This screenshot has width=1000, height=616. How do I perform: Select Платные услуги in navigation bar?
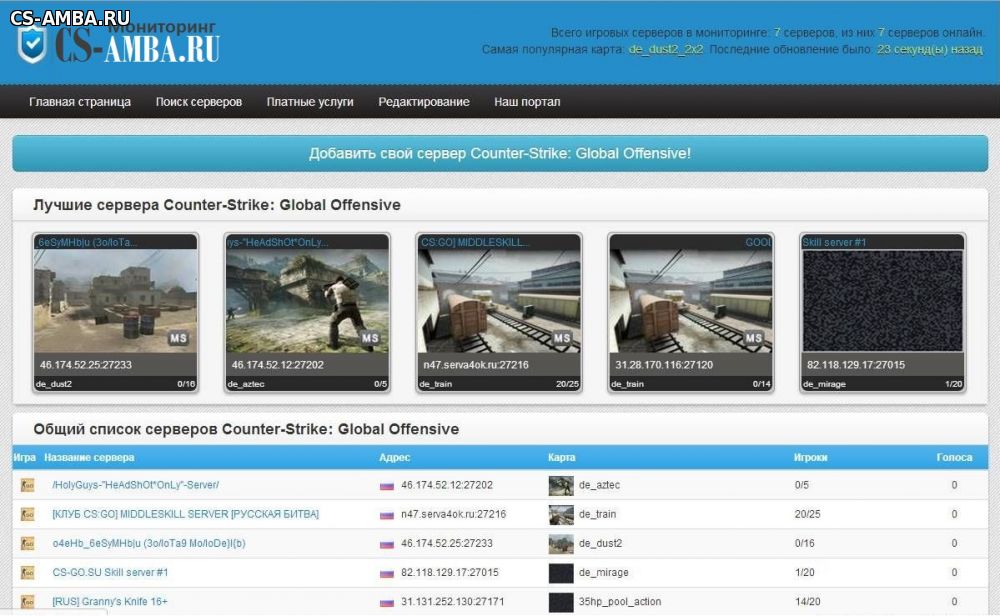click(310, 102)
